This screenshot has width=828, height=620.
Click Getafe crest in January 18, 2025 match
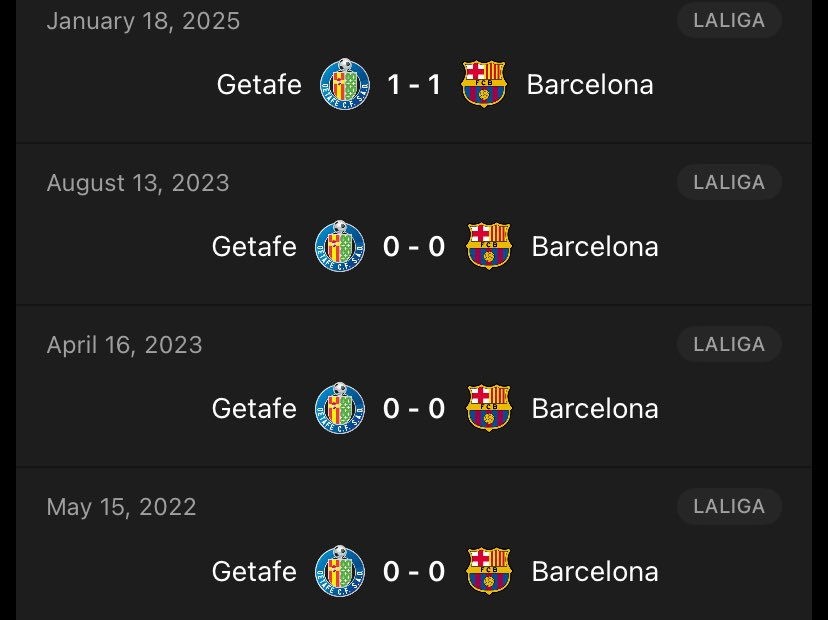click(344, 84)
